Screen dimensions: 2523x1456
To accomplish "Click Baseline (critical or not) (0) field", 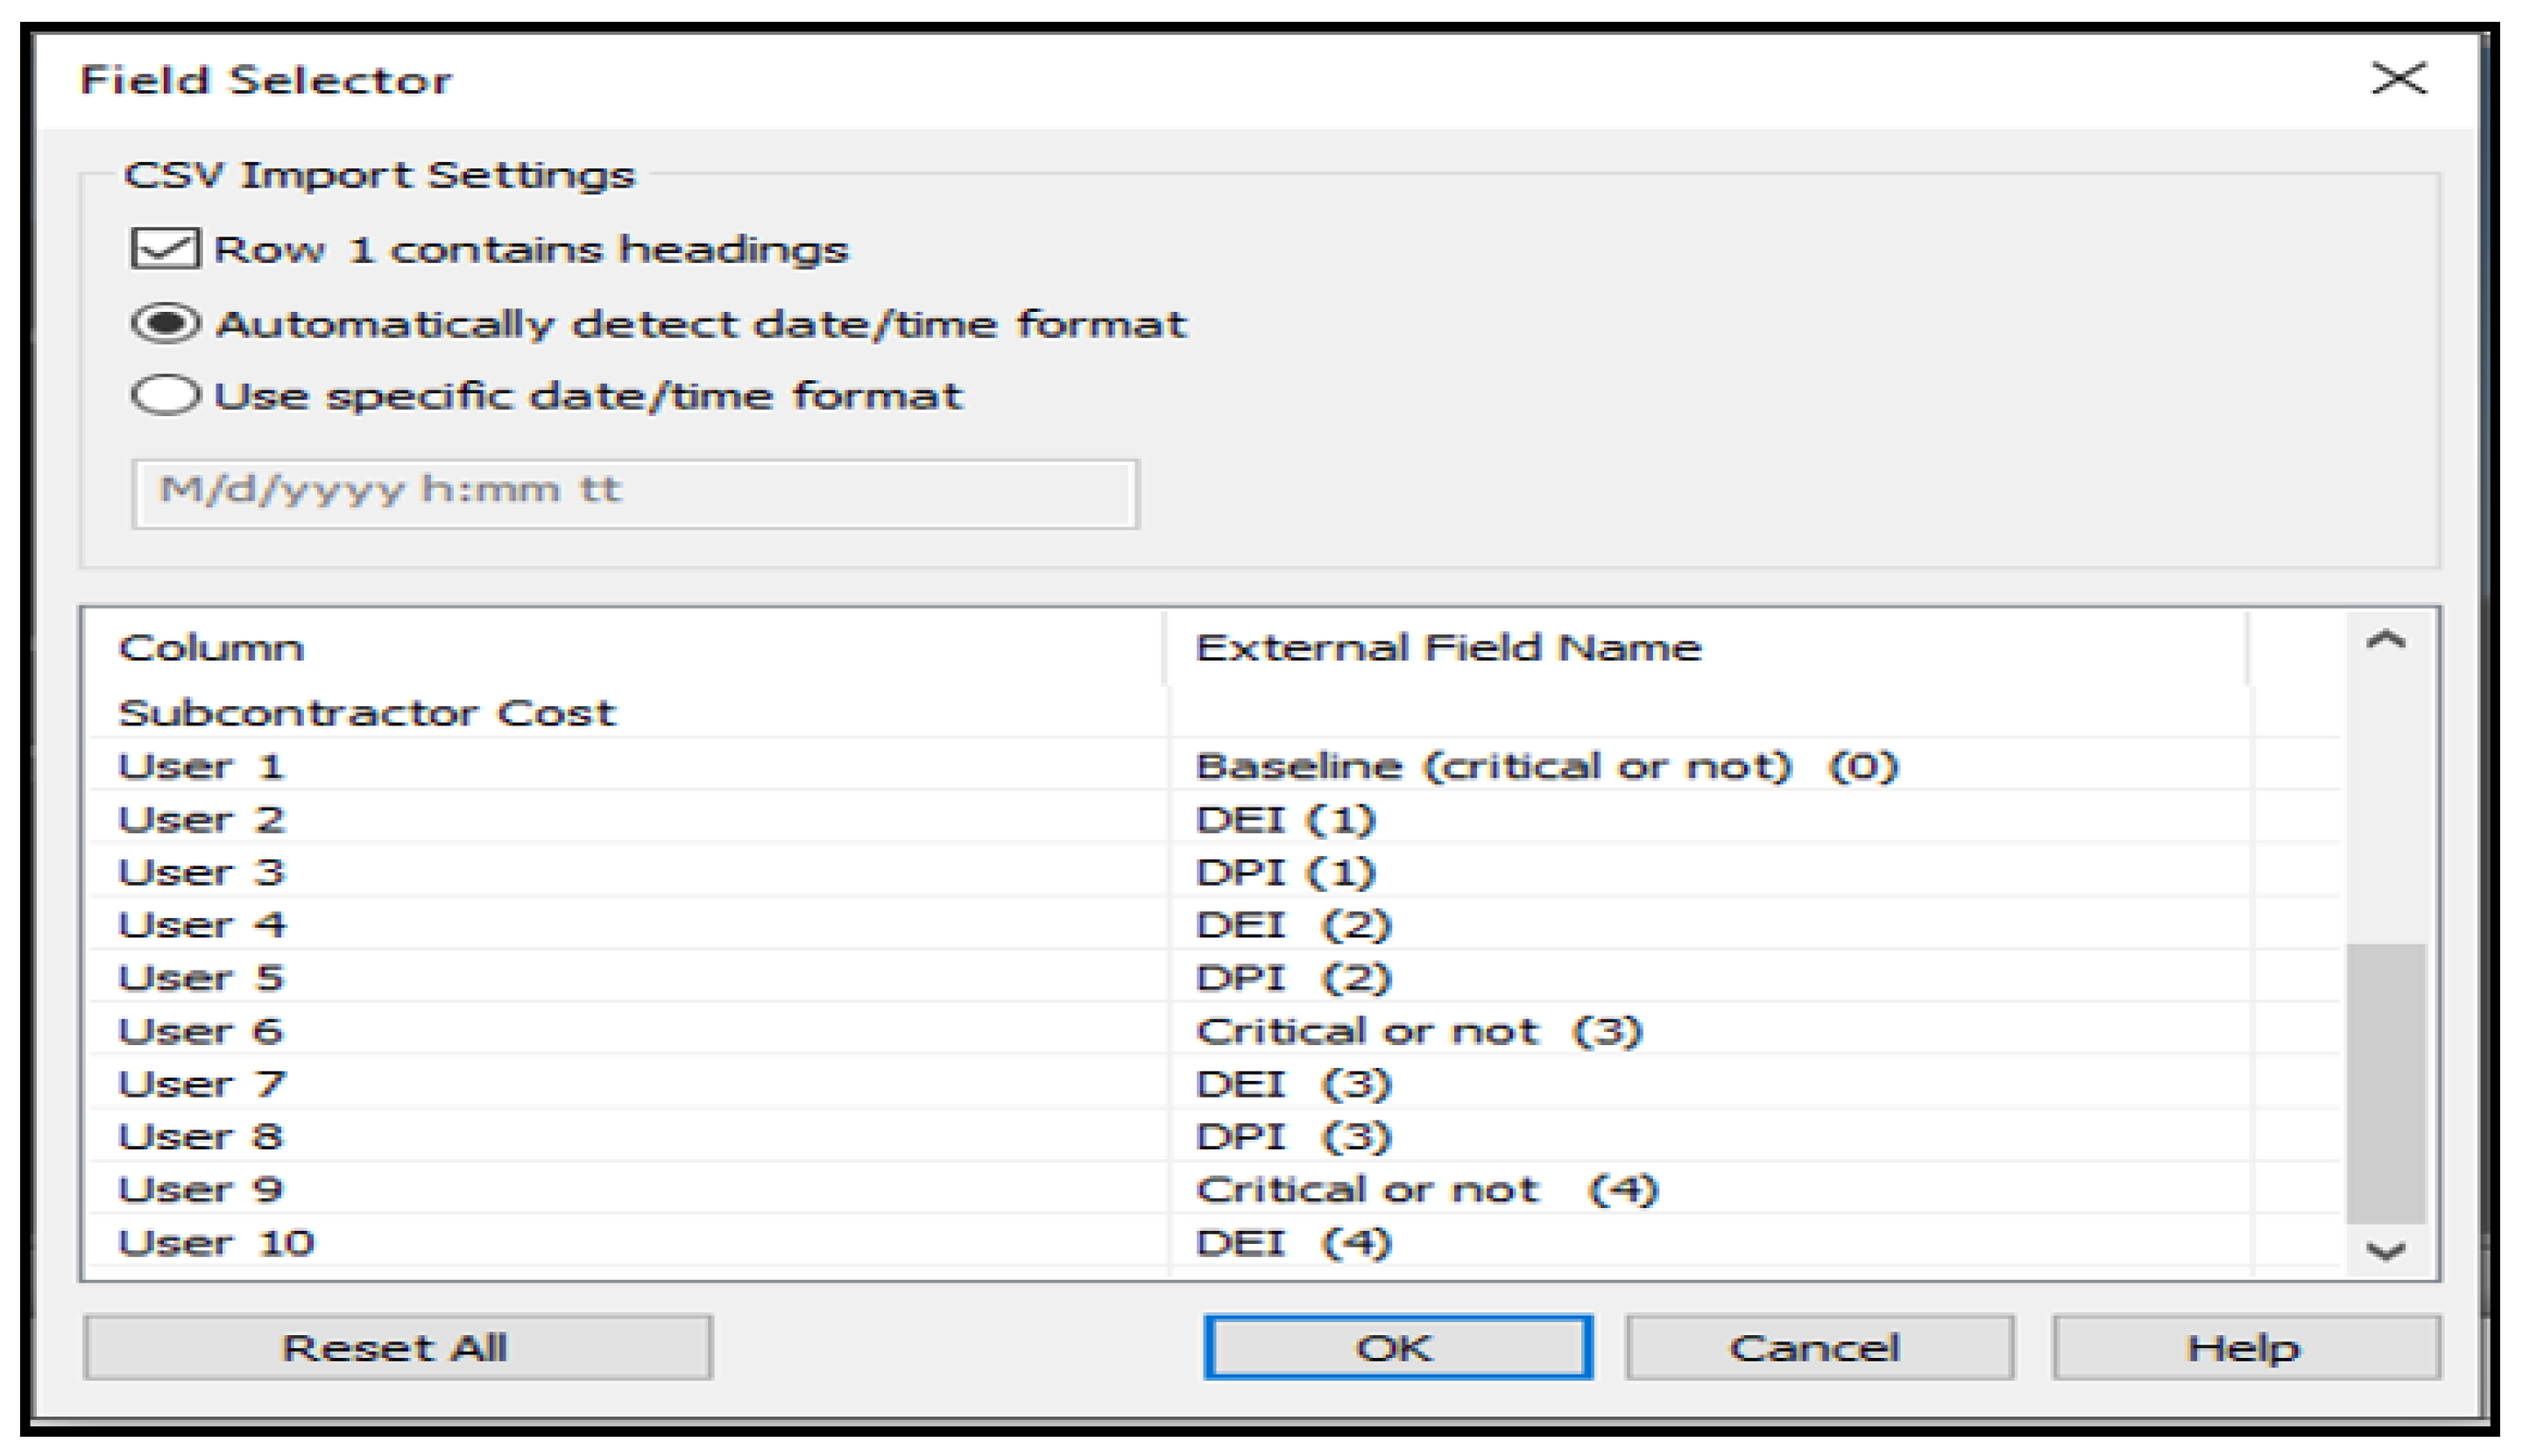I will [1546, 767].
